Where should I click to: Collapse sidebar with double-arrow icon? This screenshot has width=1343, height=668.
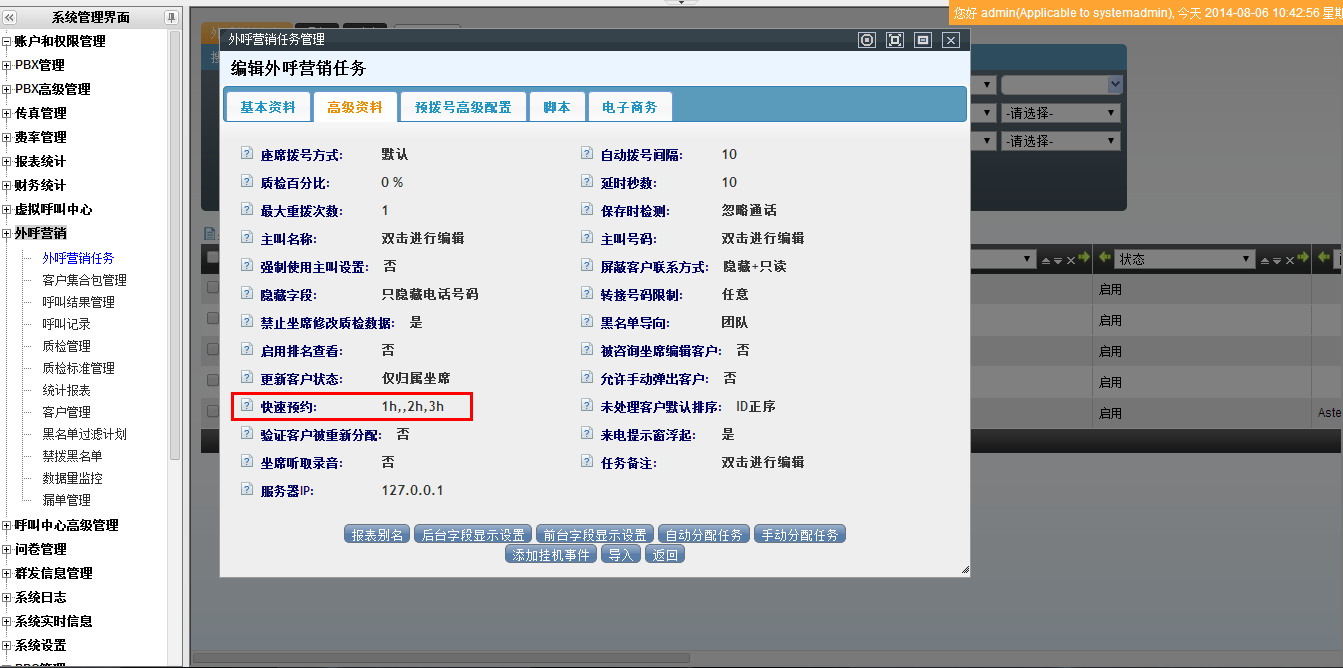(10, 17)
